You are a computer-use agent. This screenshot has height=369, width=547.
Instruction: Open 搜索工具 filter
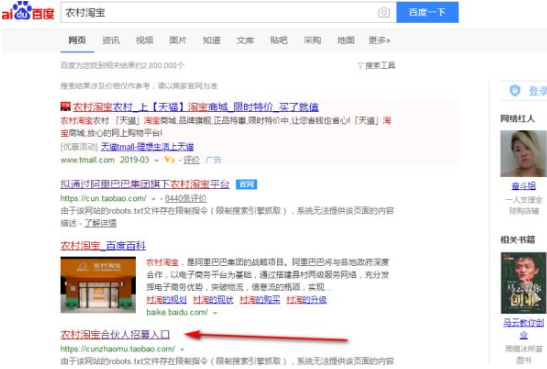(x=376, y=65)
